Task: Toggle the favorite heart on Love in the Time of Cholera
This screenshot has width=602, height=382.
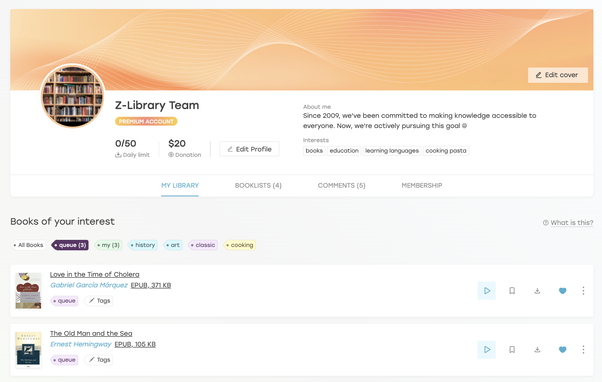Action: (562, 291)
